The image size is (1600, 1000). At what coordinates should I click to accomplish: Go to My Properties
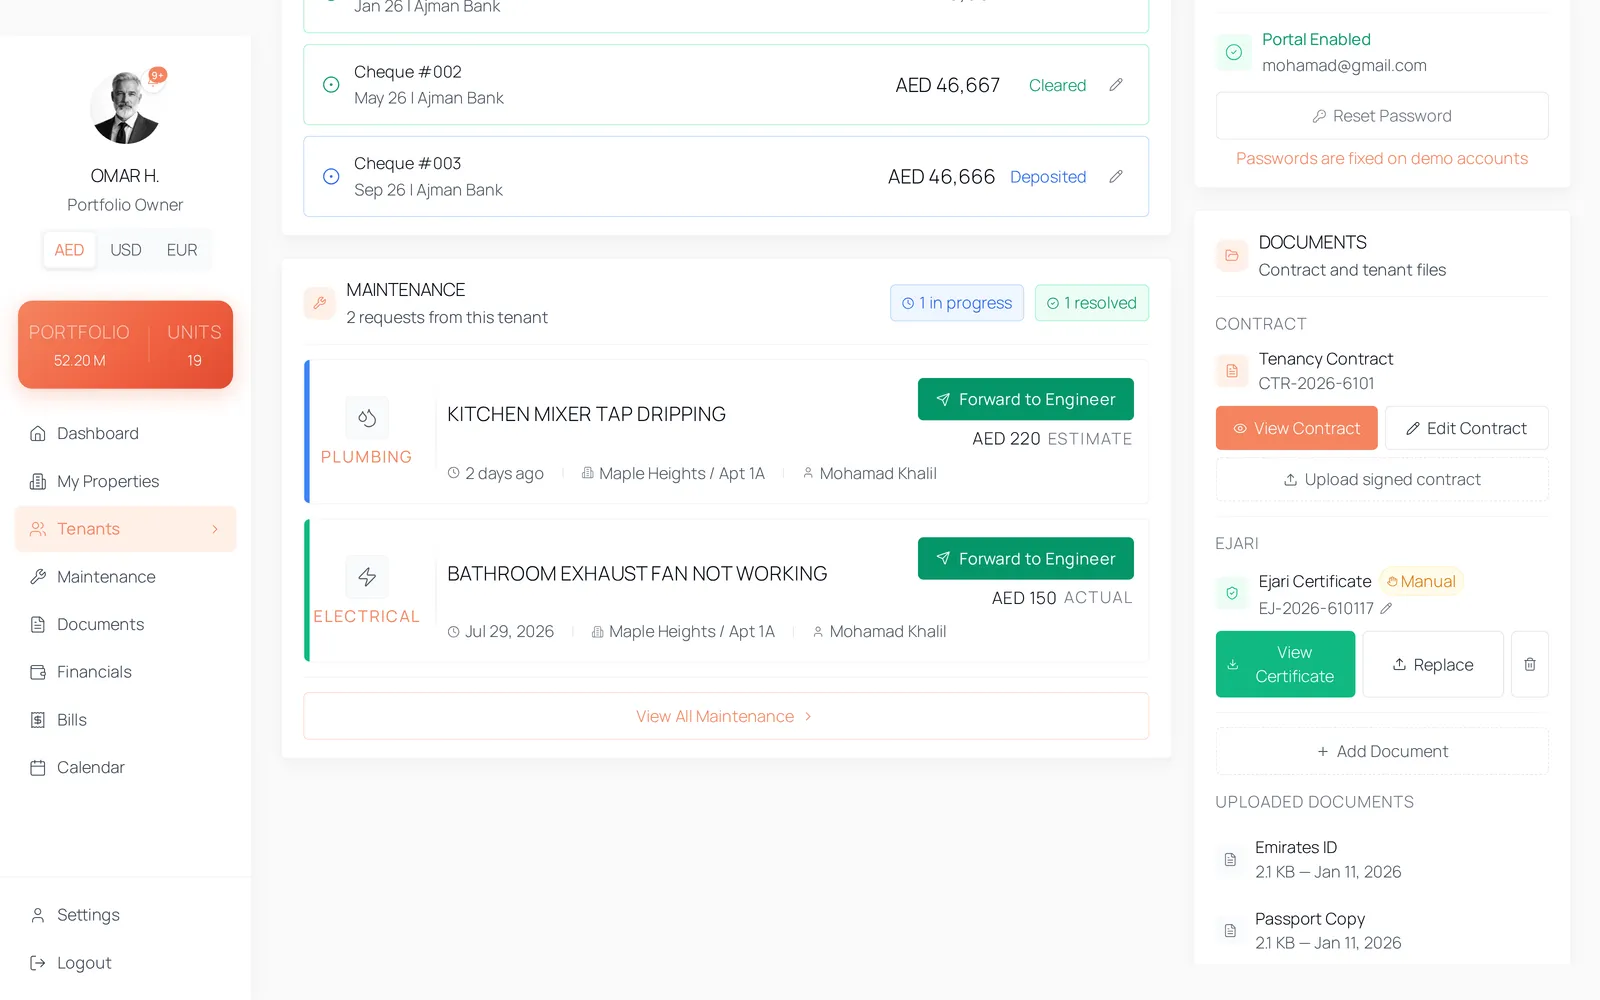tap(125, 481)
